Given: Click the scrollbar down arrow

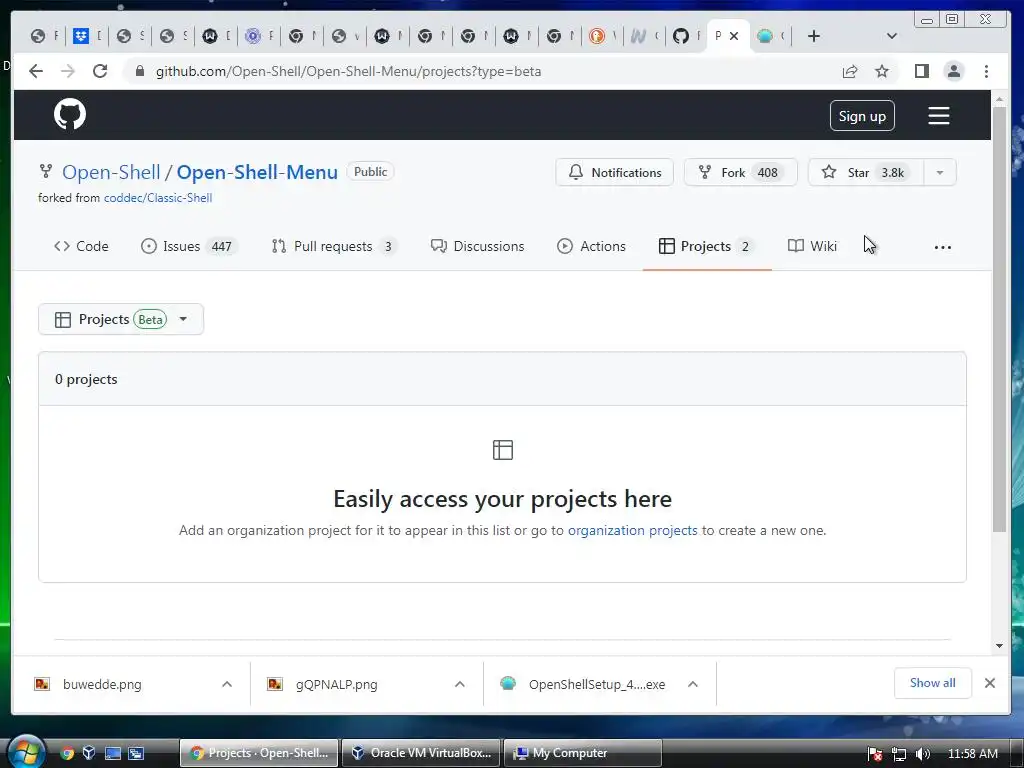Looking at the screenshot, I should click(x=999, y=646).
